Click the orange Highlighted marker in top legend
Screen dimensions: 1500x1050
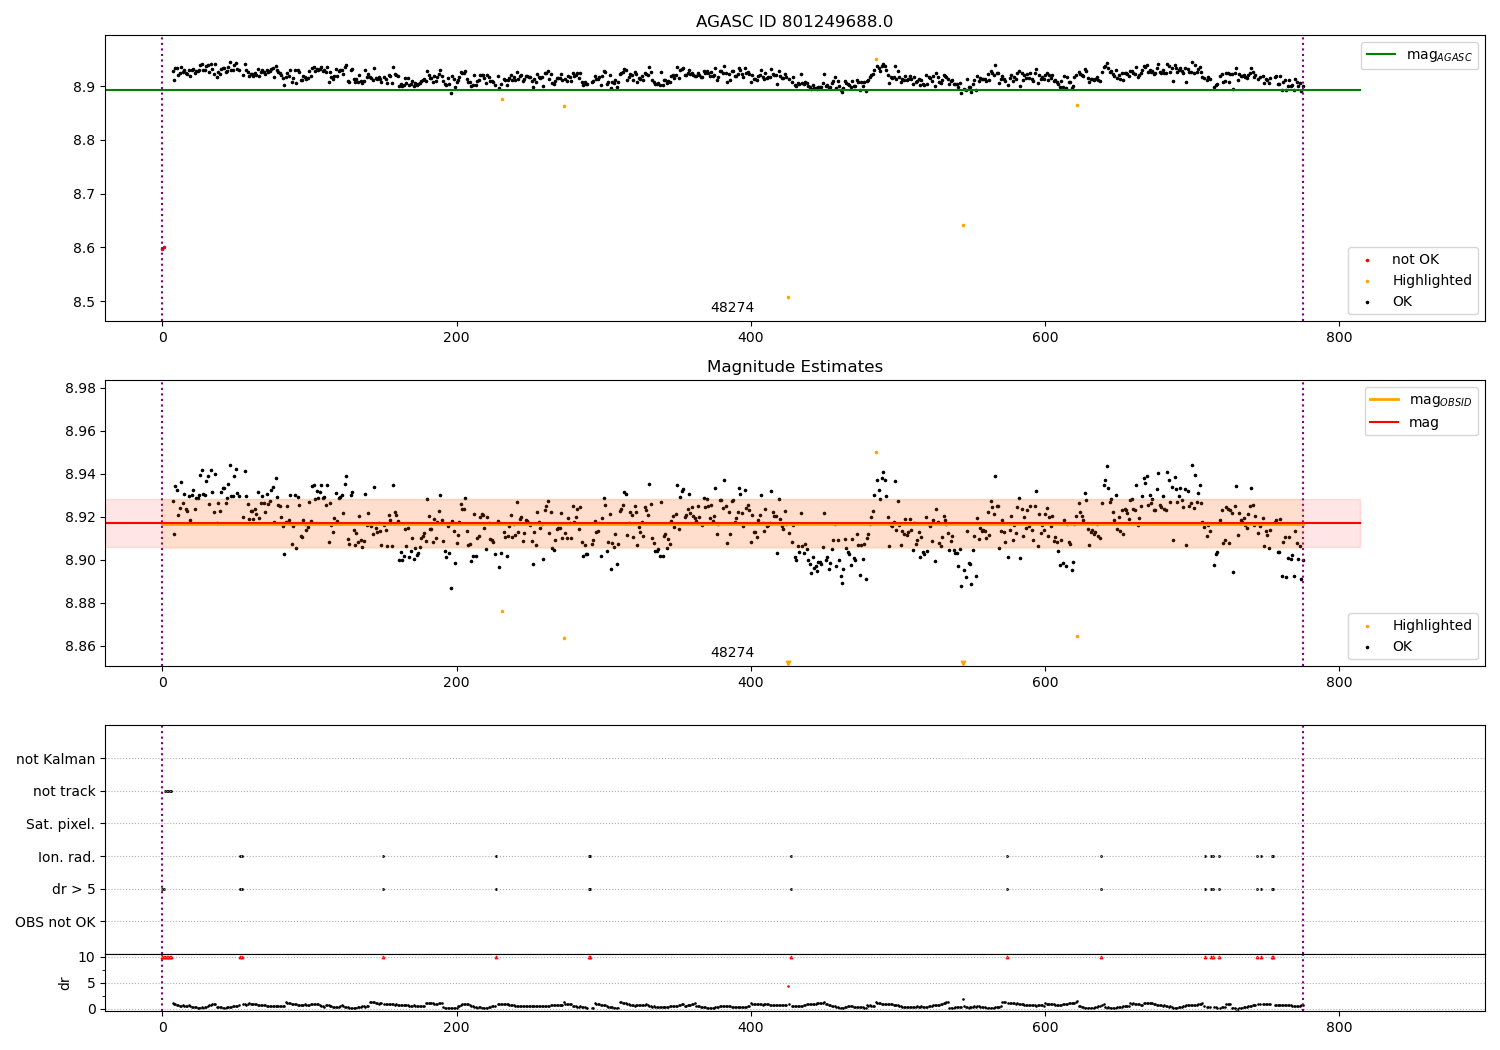pyautogui.click(x=1367, y=281)
